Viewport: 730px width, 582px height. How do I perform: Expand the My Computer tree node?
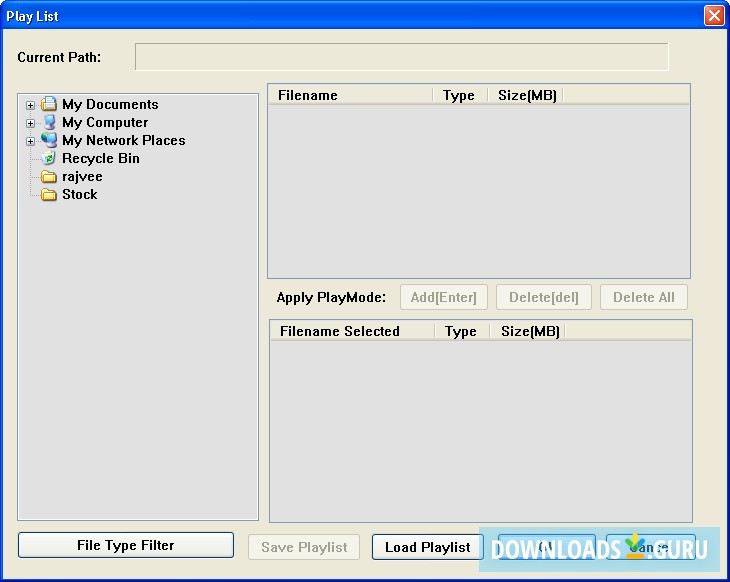pos(30,123)
